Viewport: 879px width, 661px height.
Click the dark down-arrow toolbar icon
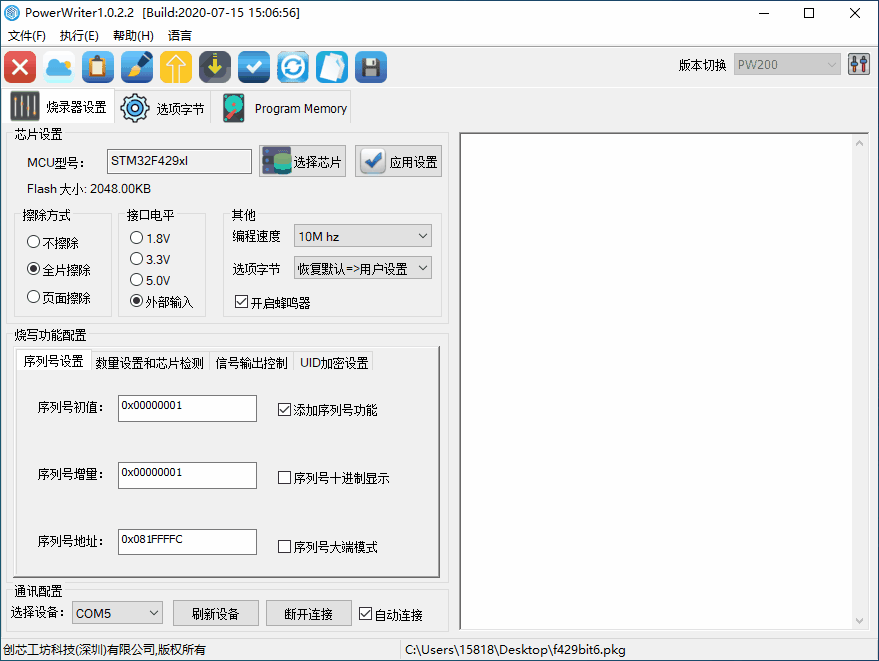click(x=215, y=67)
